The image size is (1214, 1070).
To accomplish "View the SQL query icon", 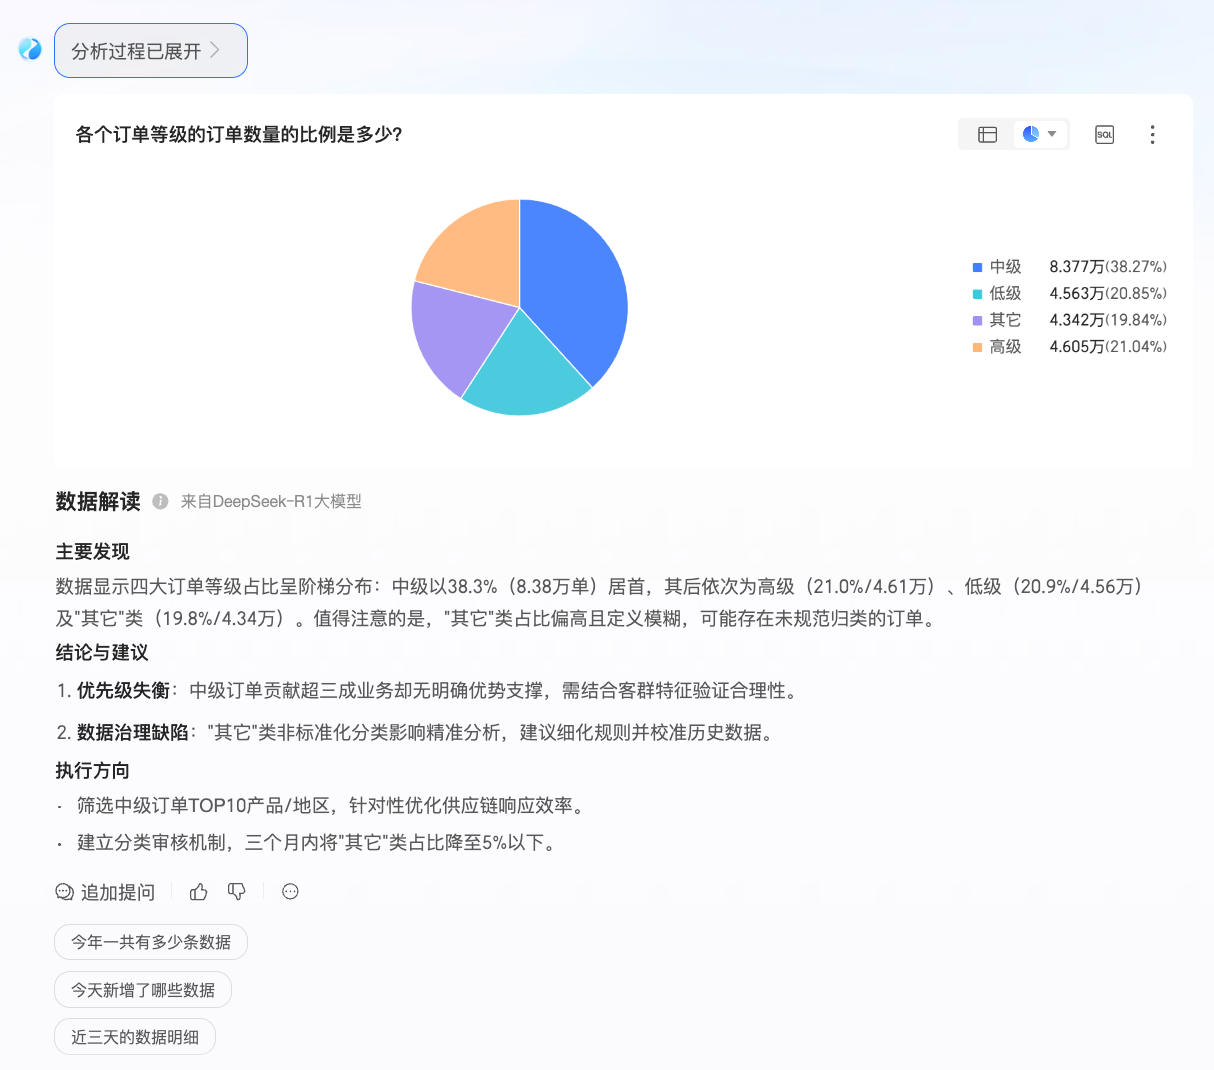I will coord(1105,134).
